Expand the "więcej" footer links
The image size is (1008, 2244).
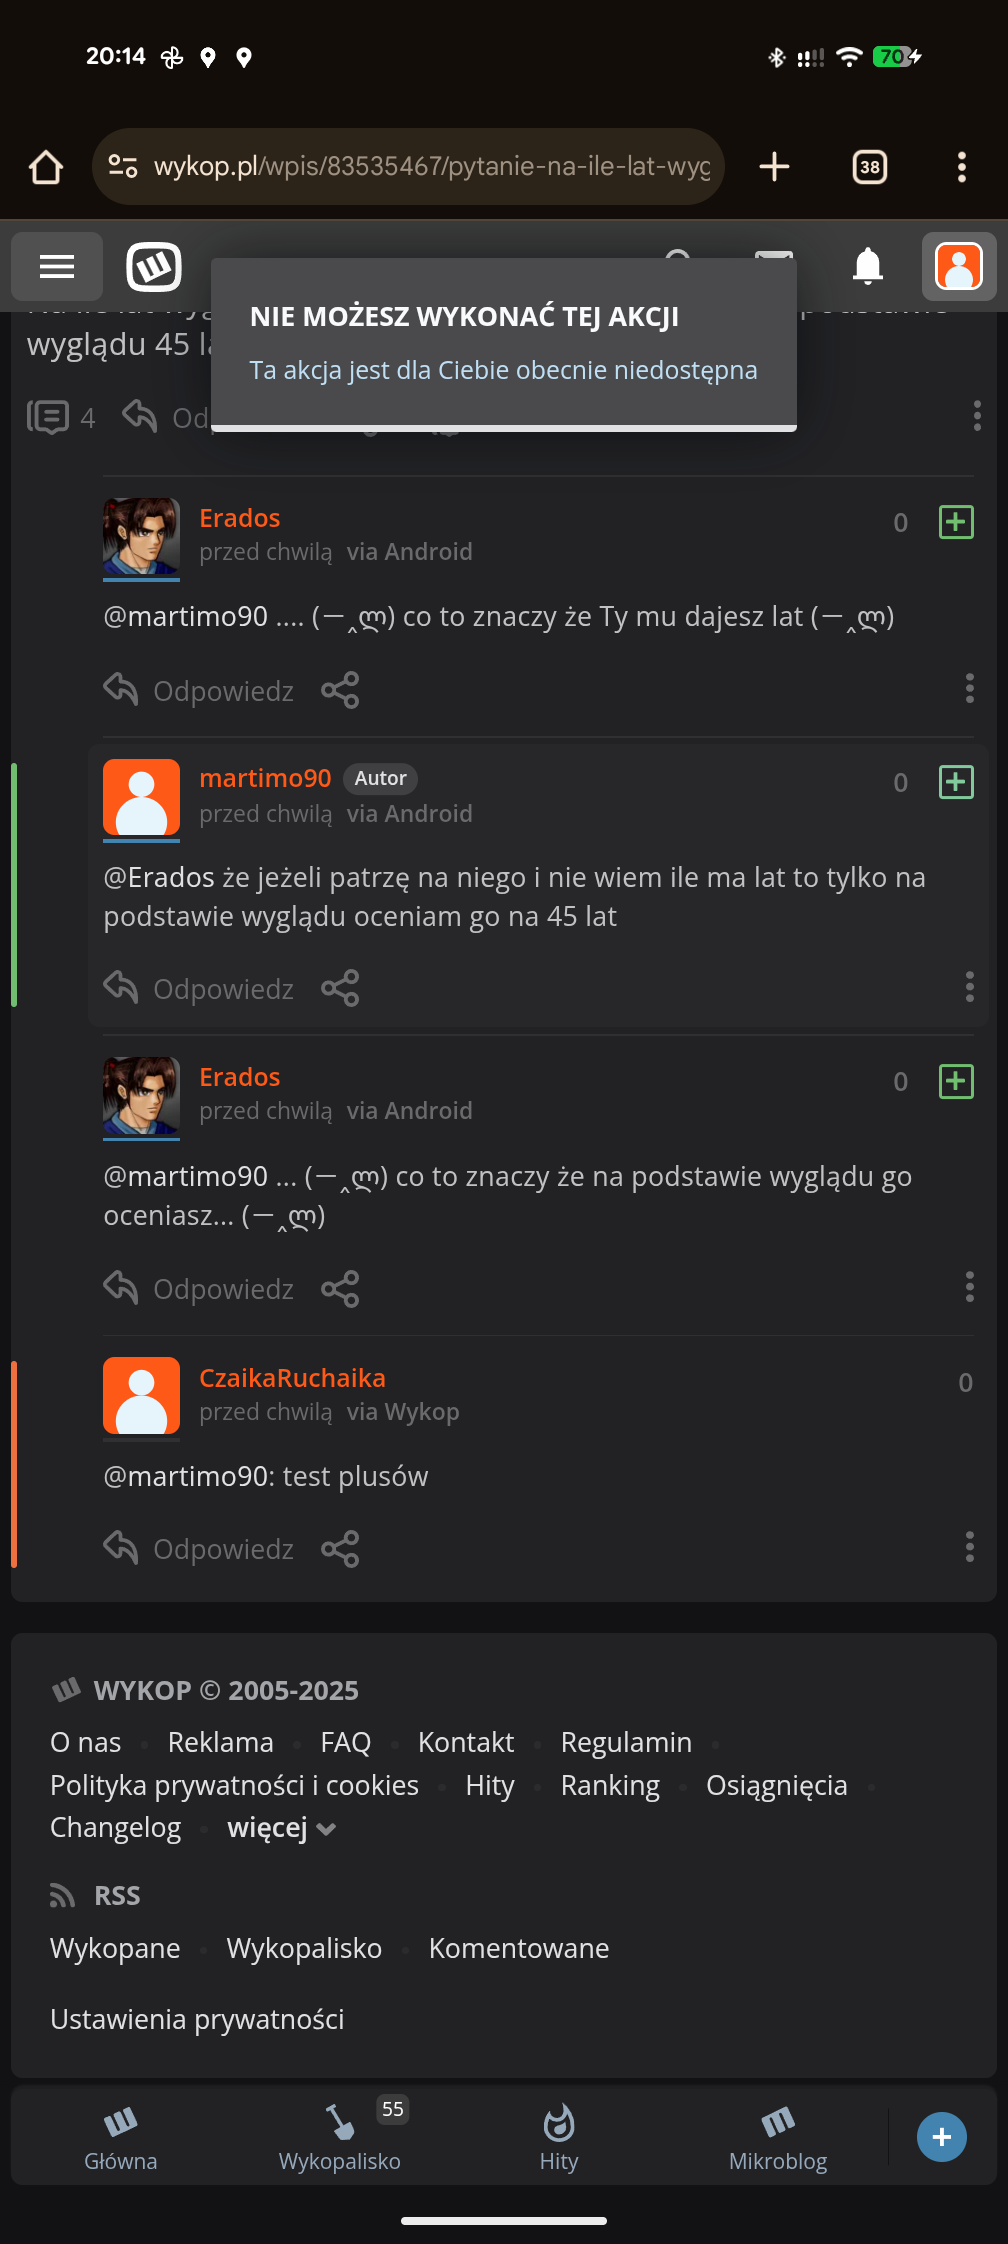281,1828
